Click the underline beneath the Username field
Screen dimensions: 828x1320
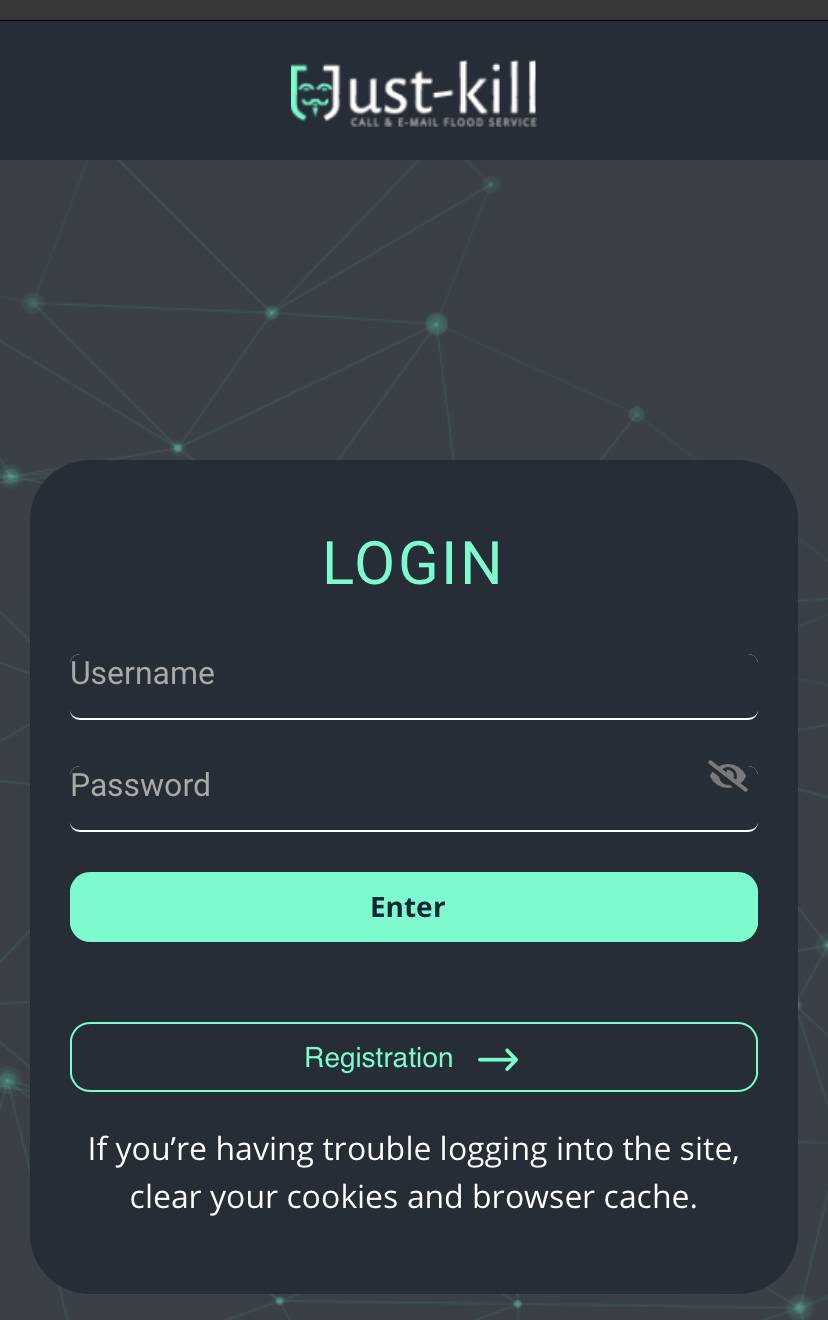414,717
